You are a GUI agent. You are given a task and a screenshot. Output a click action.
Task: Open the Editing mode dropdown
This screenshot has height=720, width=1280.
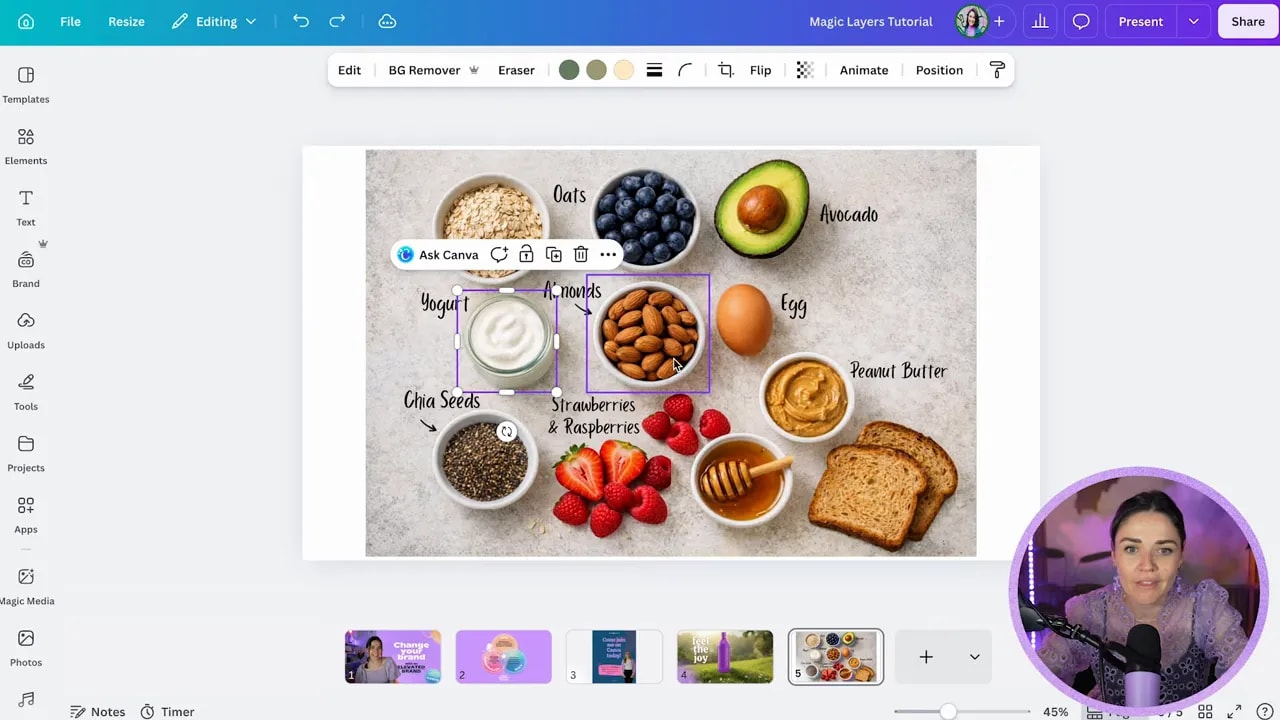pyautogui.click(x=214, y=21)
